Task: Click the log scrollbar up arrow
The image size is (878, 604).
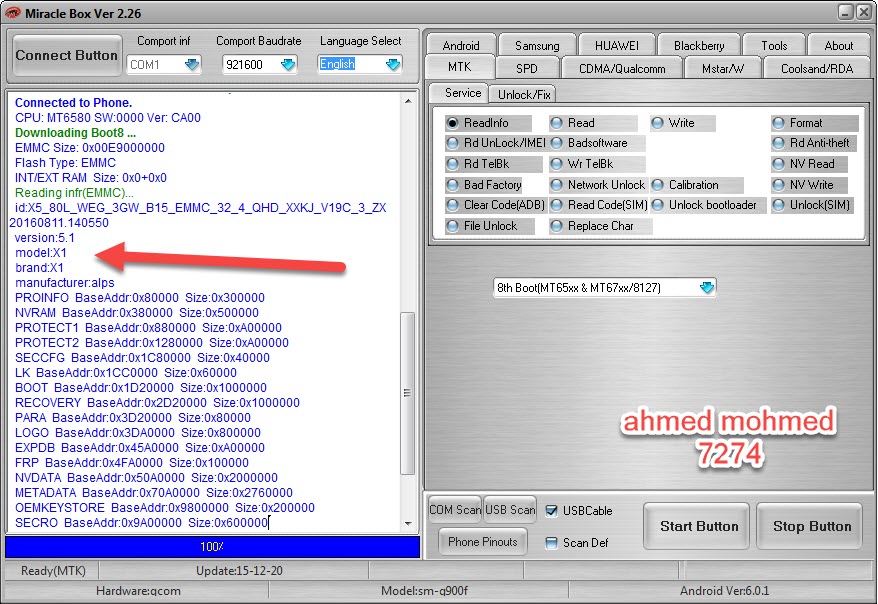Action: pos(408,101)
